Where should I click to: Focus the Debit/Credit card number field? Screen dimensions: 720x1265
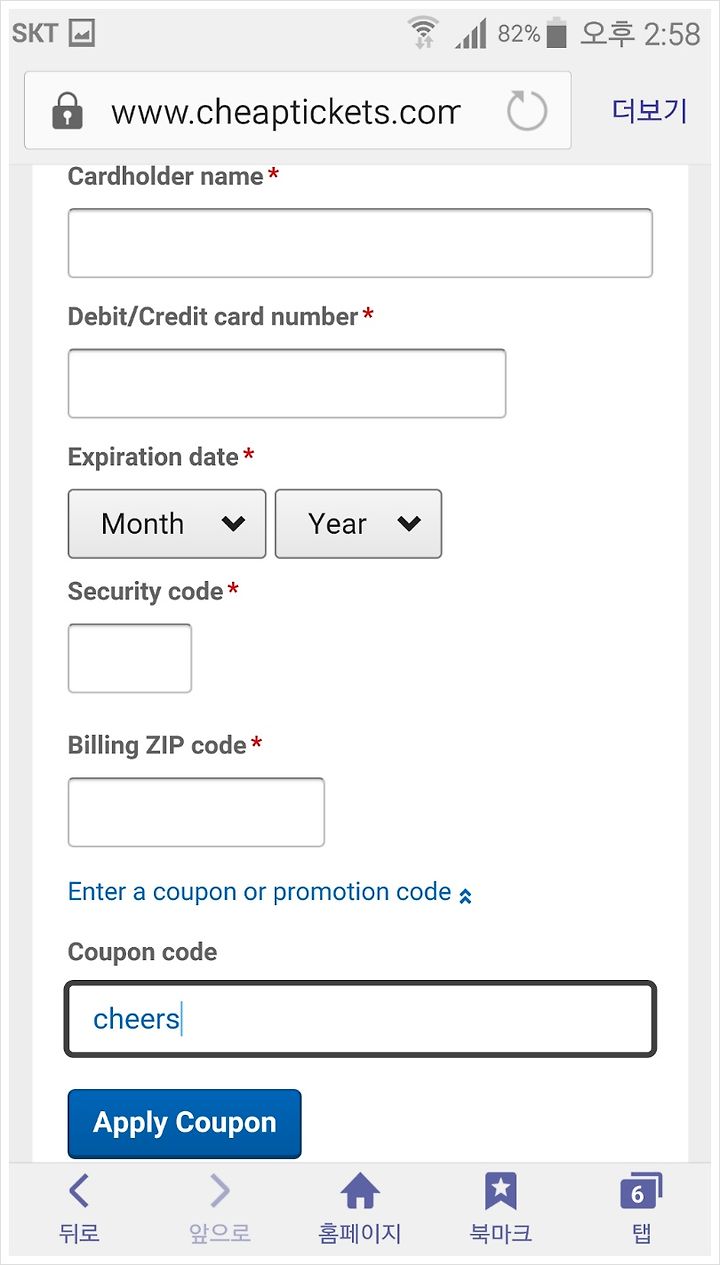(287, 383)
